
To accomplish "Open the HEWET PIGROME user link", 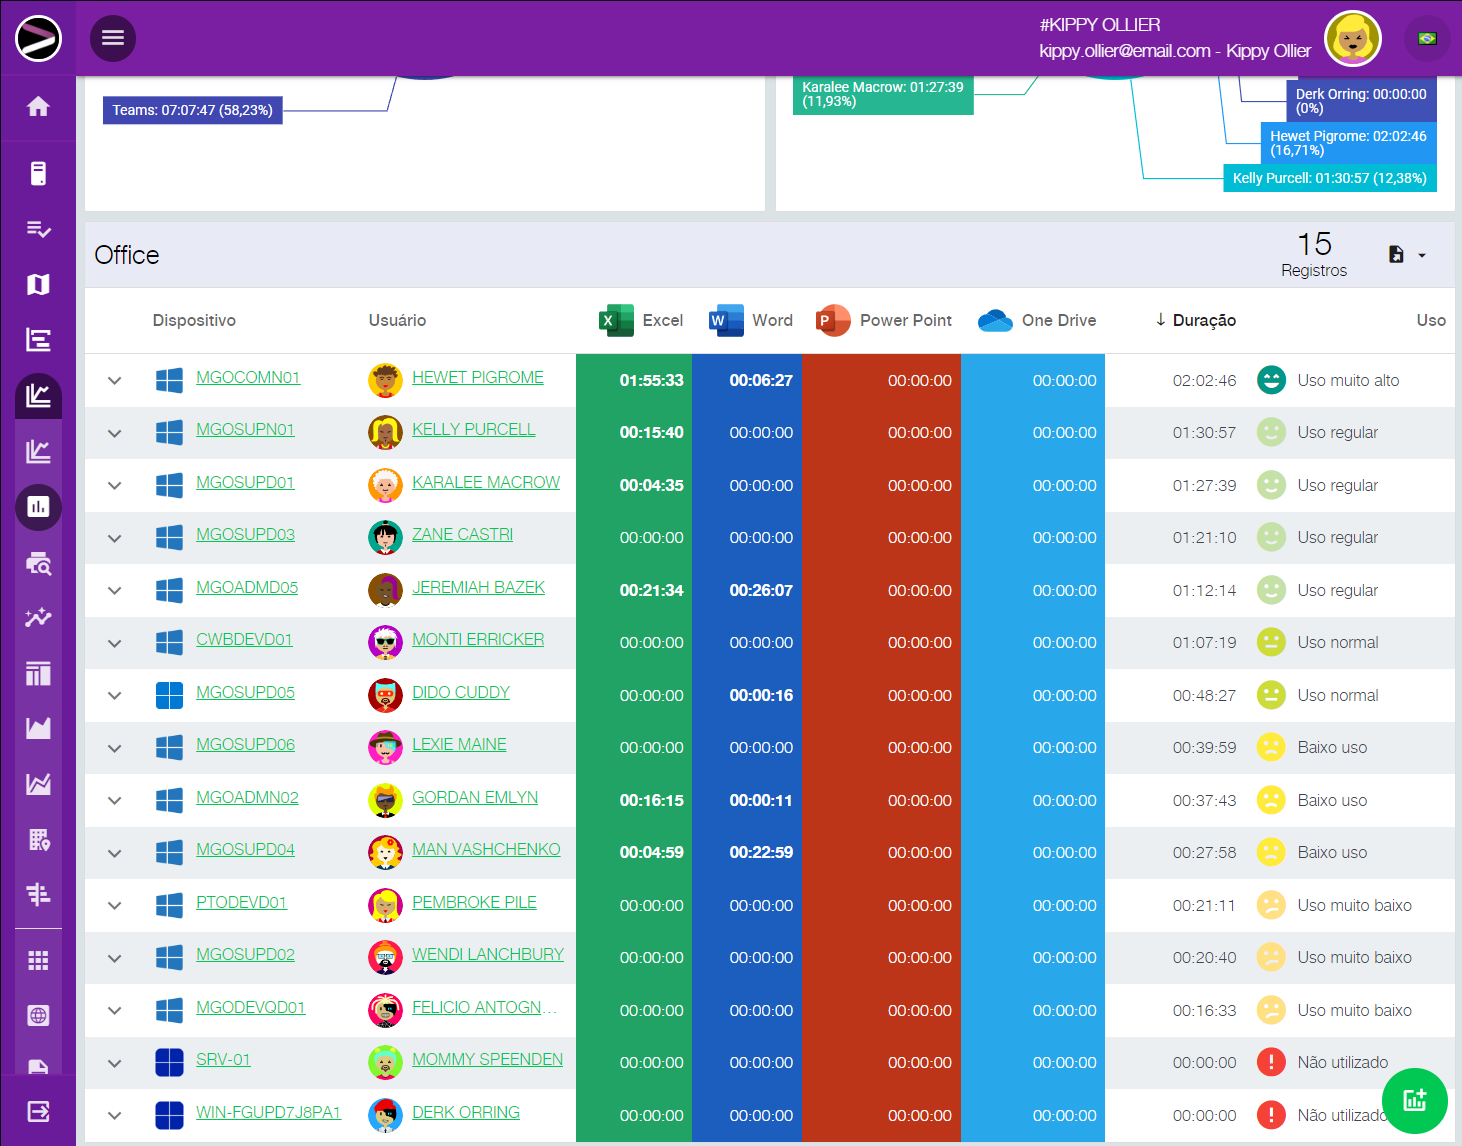I will tap(478, 377).
